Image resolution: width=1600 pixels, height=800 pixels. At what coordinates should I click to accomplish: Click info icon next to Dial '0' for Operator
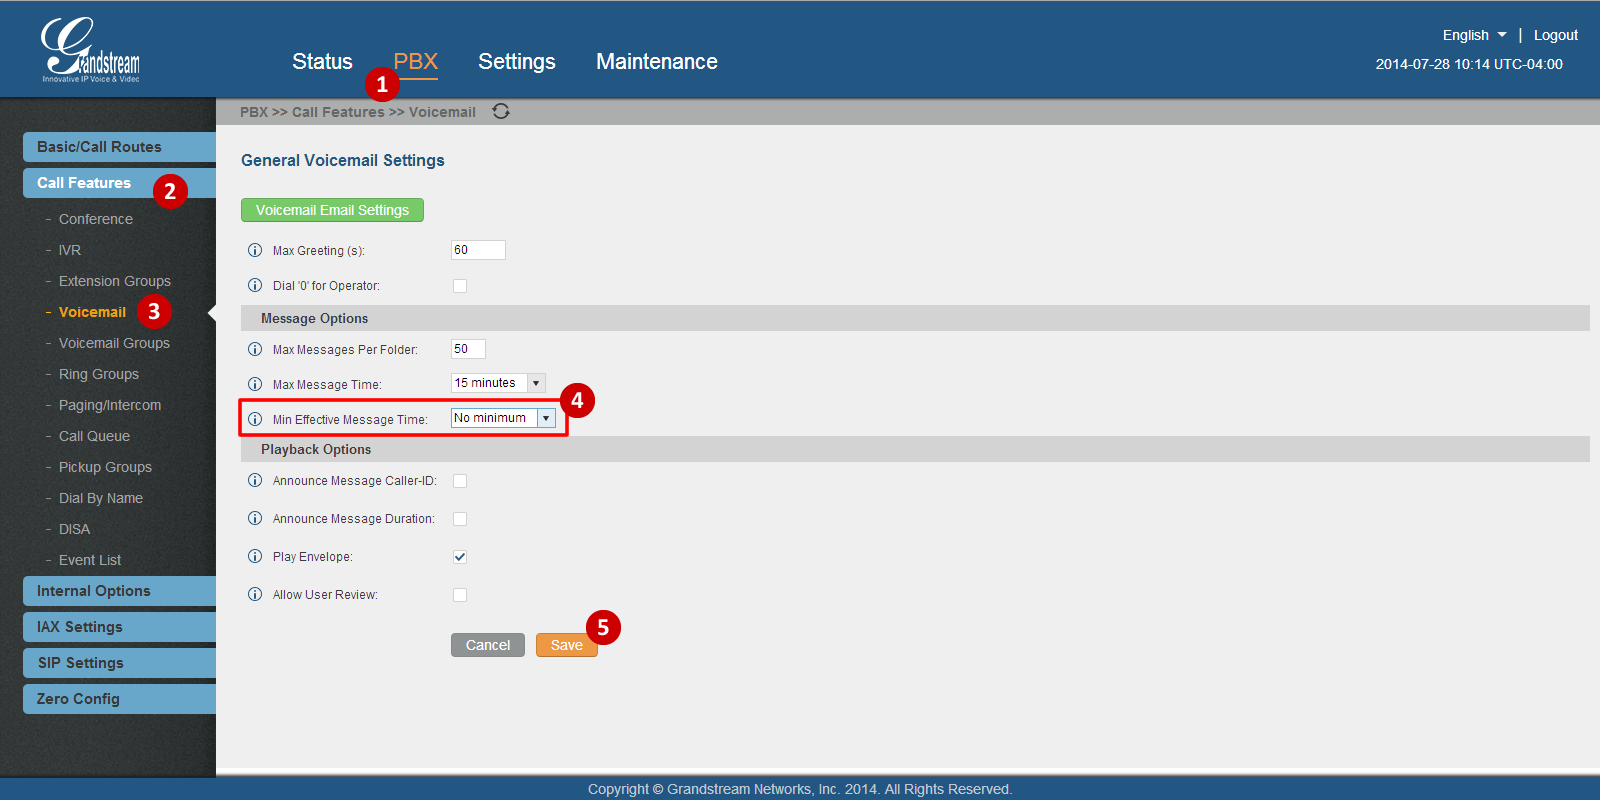click(x=255, y=286)
